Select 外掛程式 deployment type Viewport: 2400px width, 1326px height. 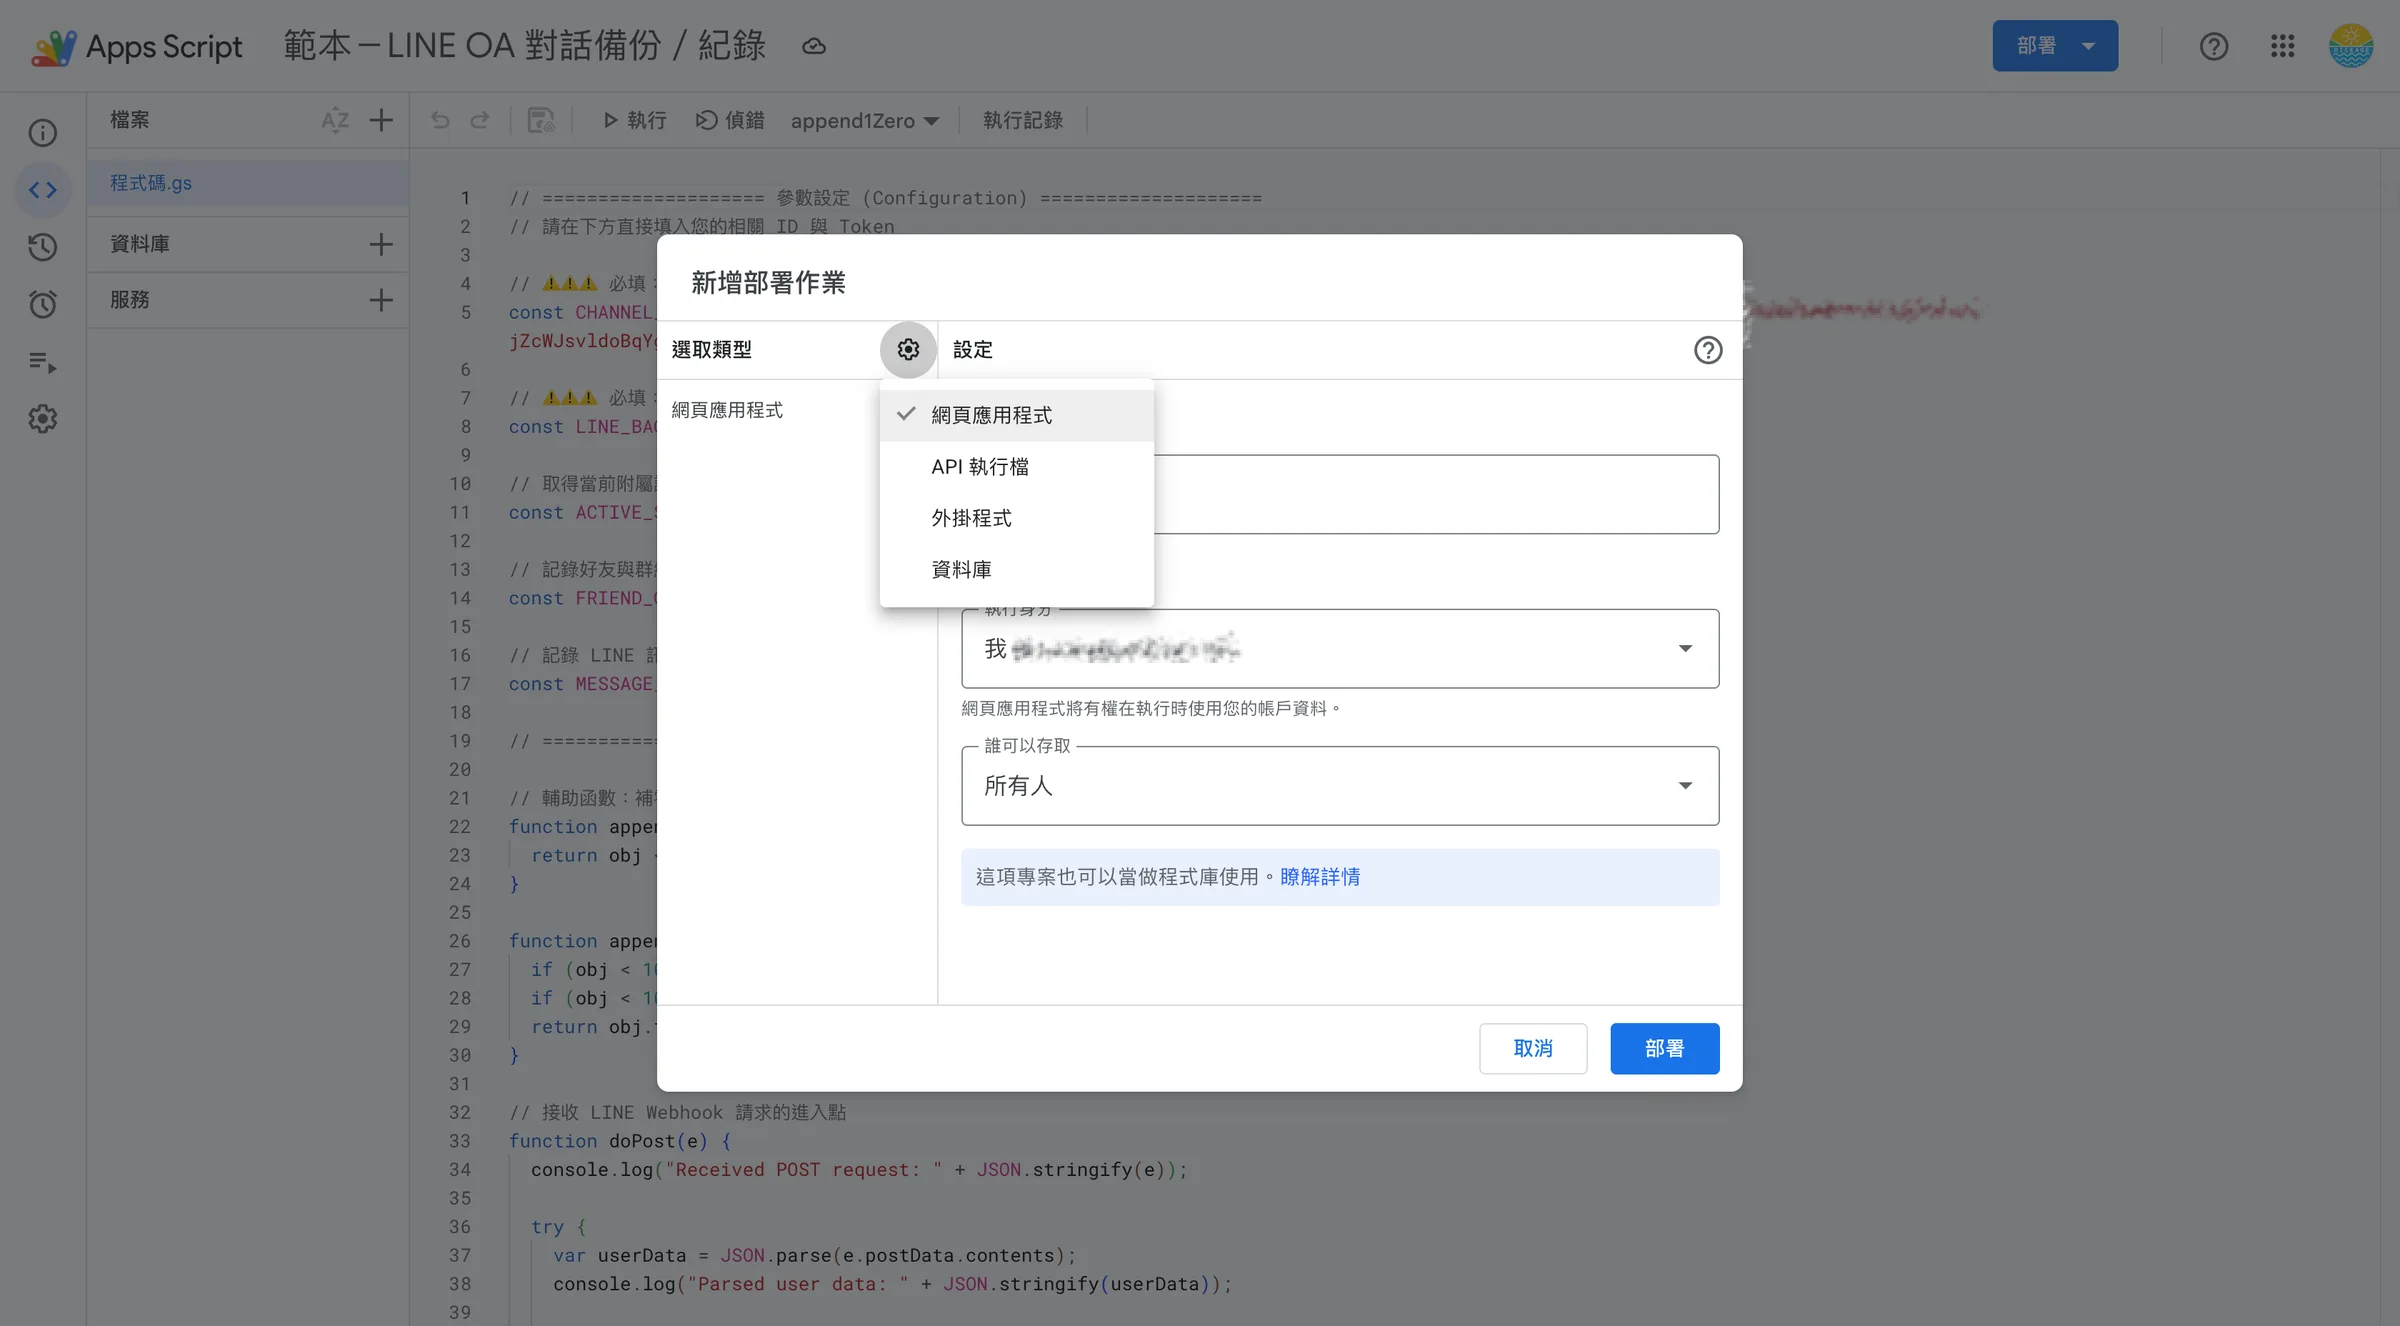(1017, 518)
